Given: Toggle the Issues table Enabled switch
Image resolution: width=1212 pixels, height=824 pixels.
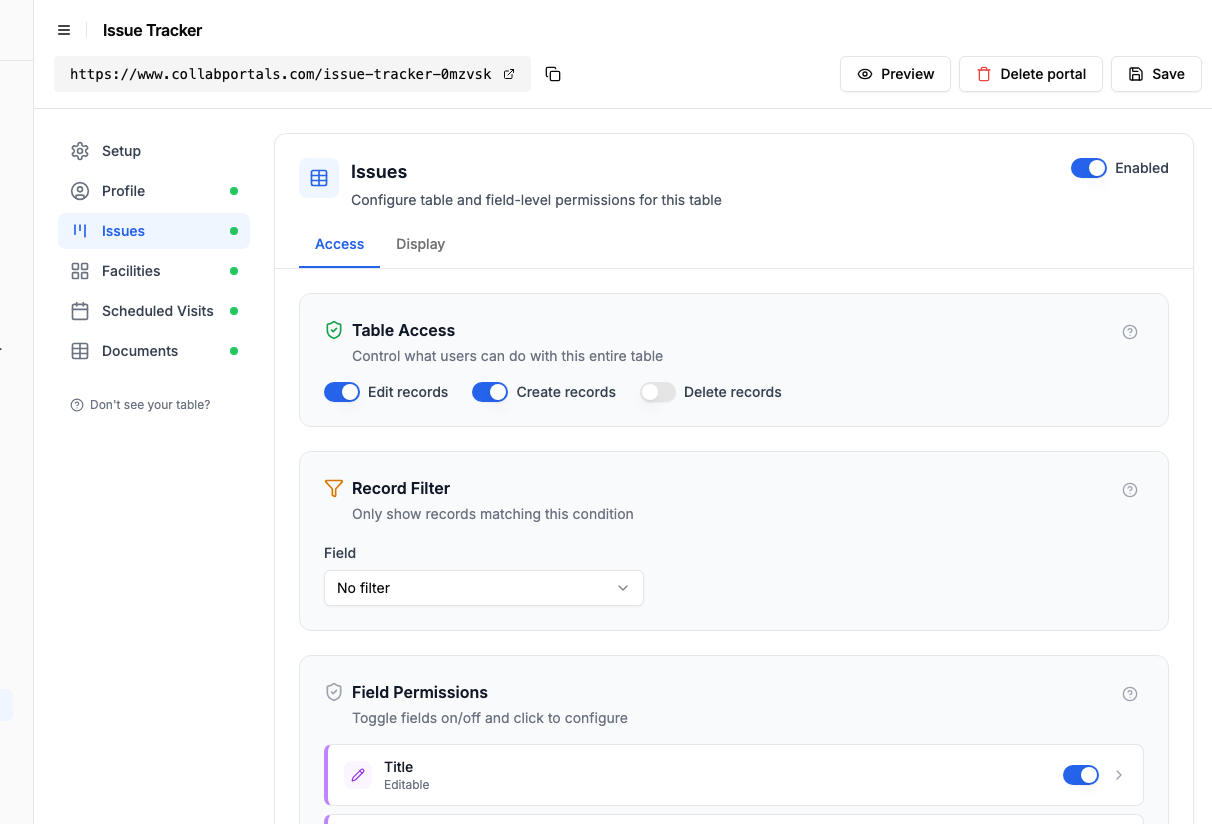Looking at the screenshot, I should coord(1089,168).
